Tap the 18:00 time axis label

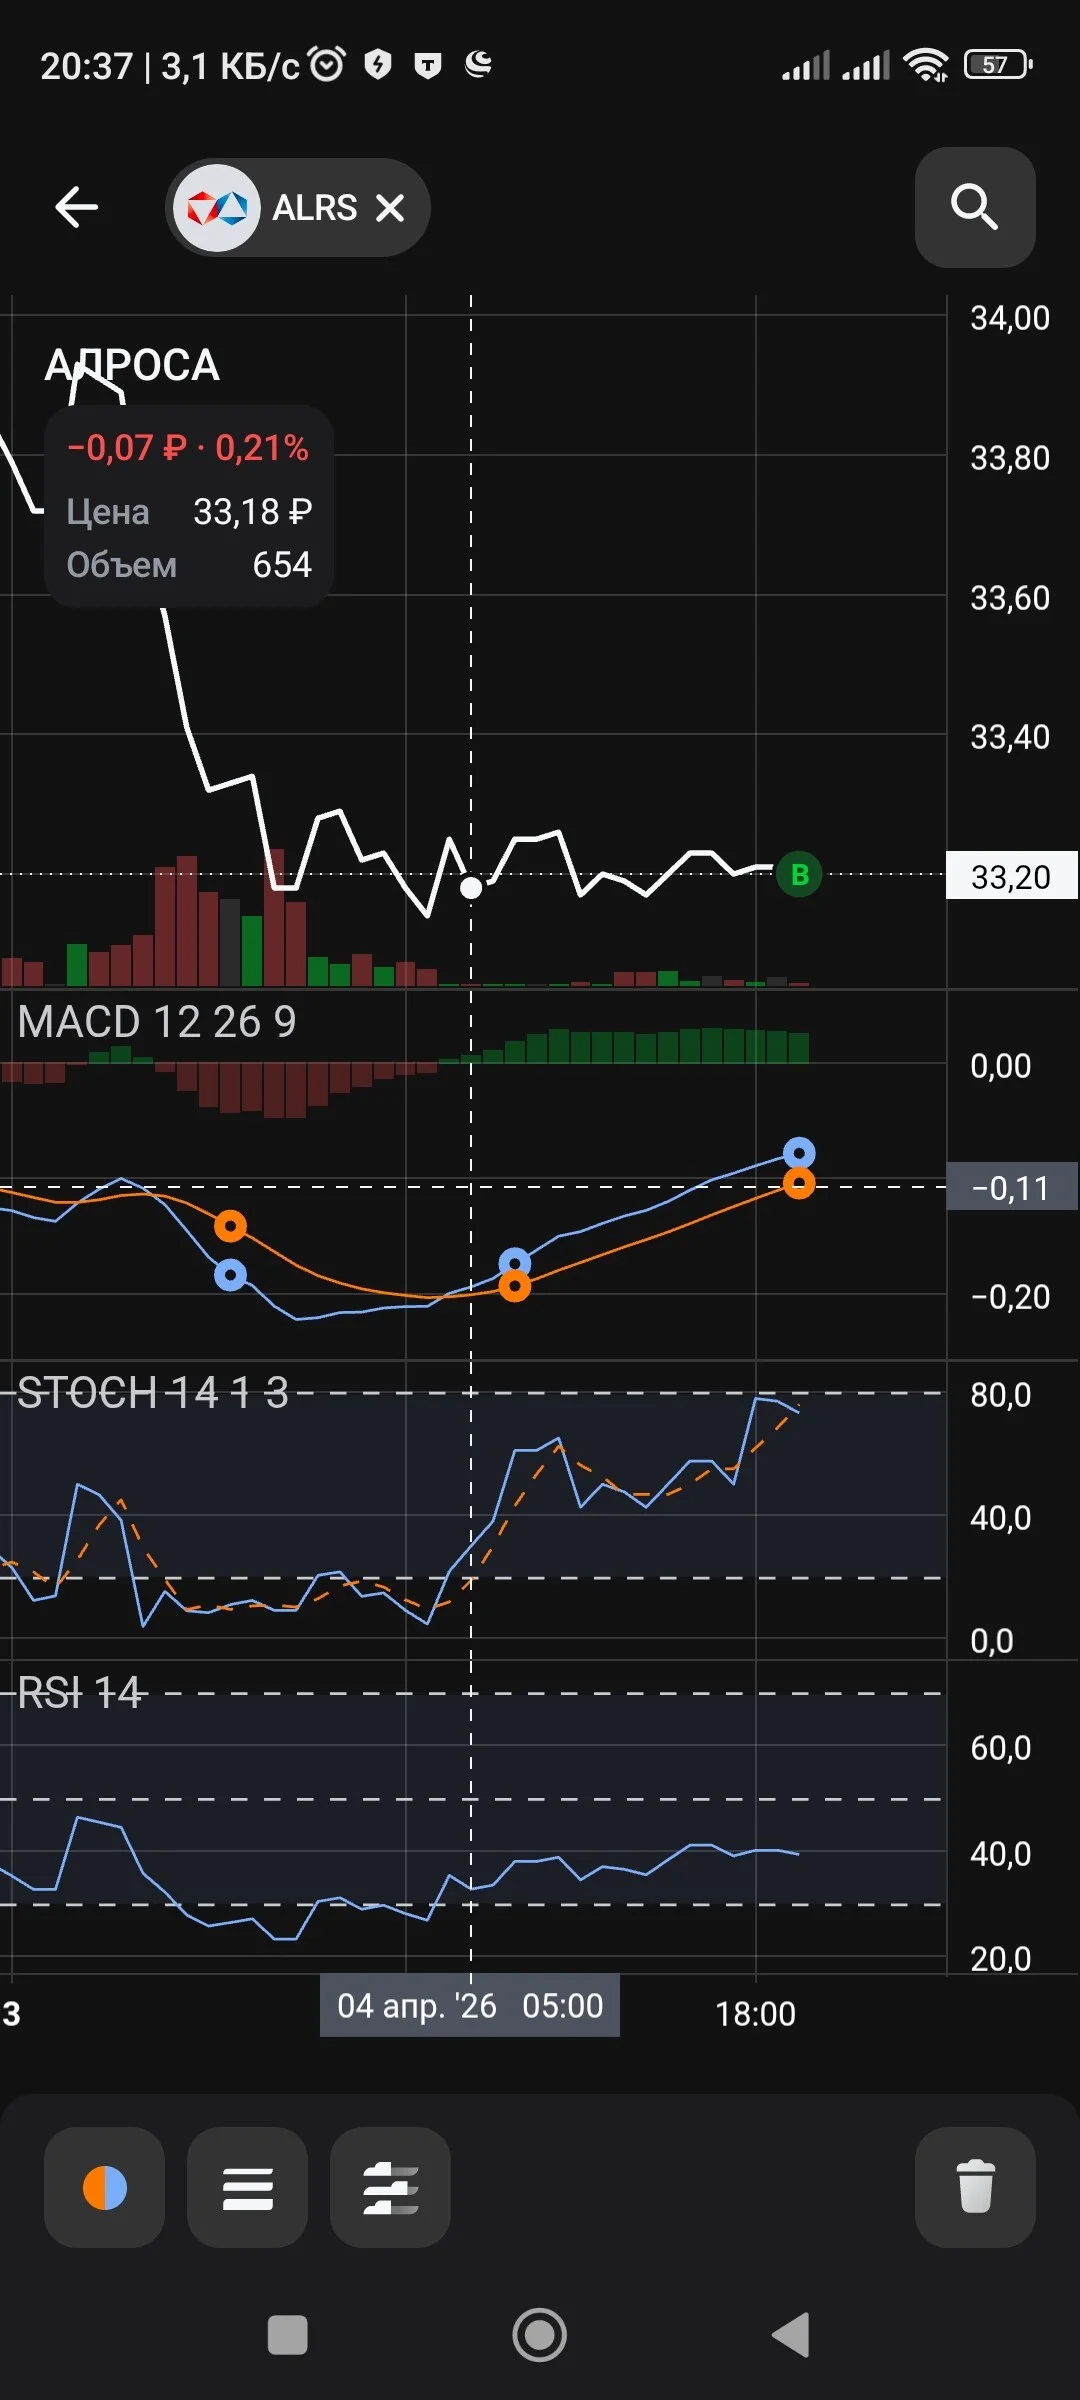coord(755,2013)
